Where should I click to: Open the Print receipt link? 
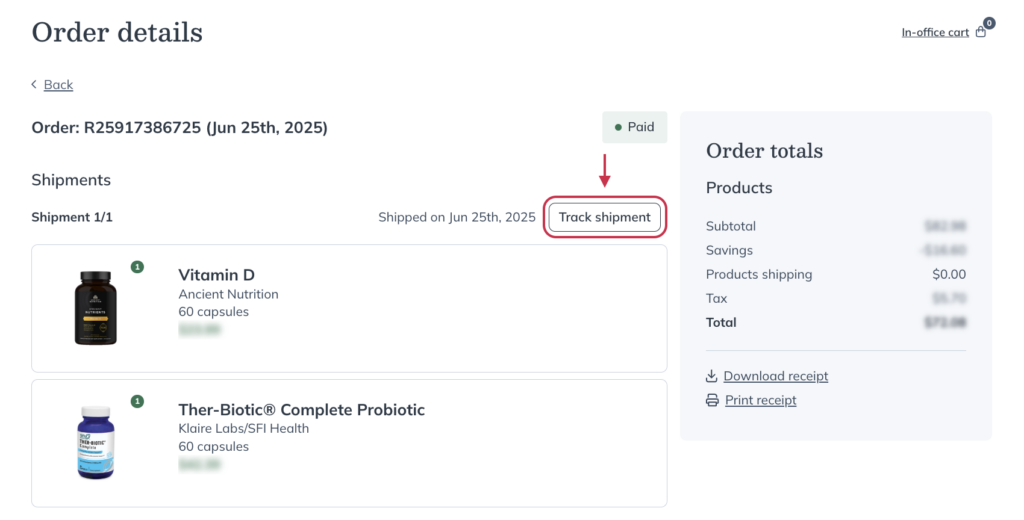[x=760, y=400]
